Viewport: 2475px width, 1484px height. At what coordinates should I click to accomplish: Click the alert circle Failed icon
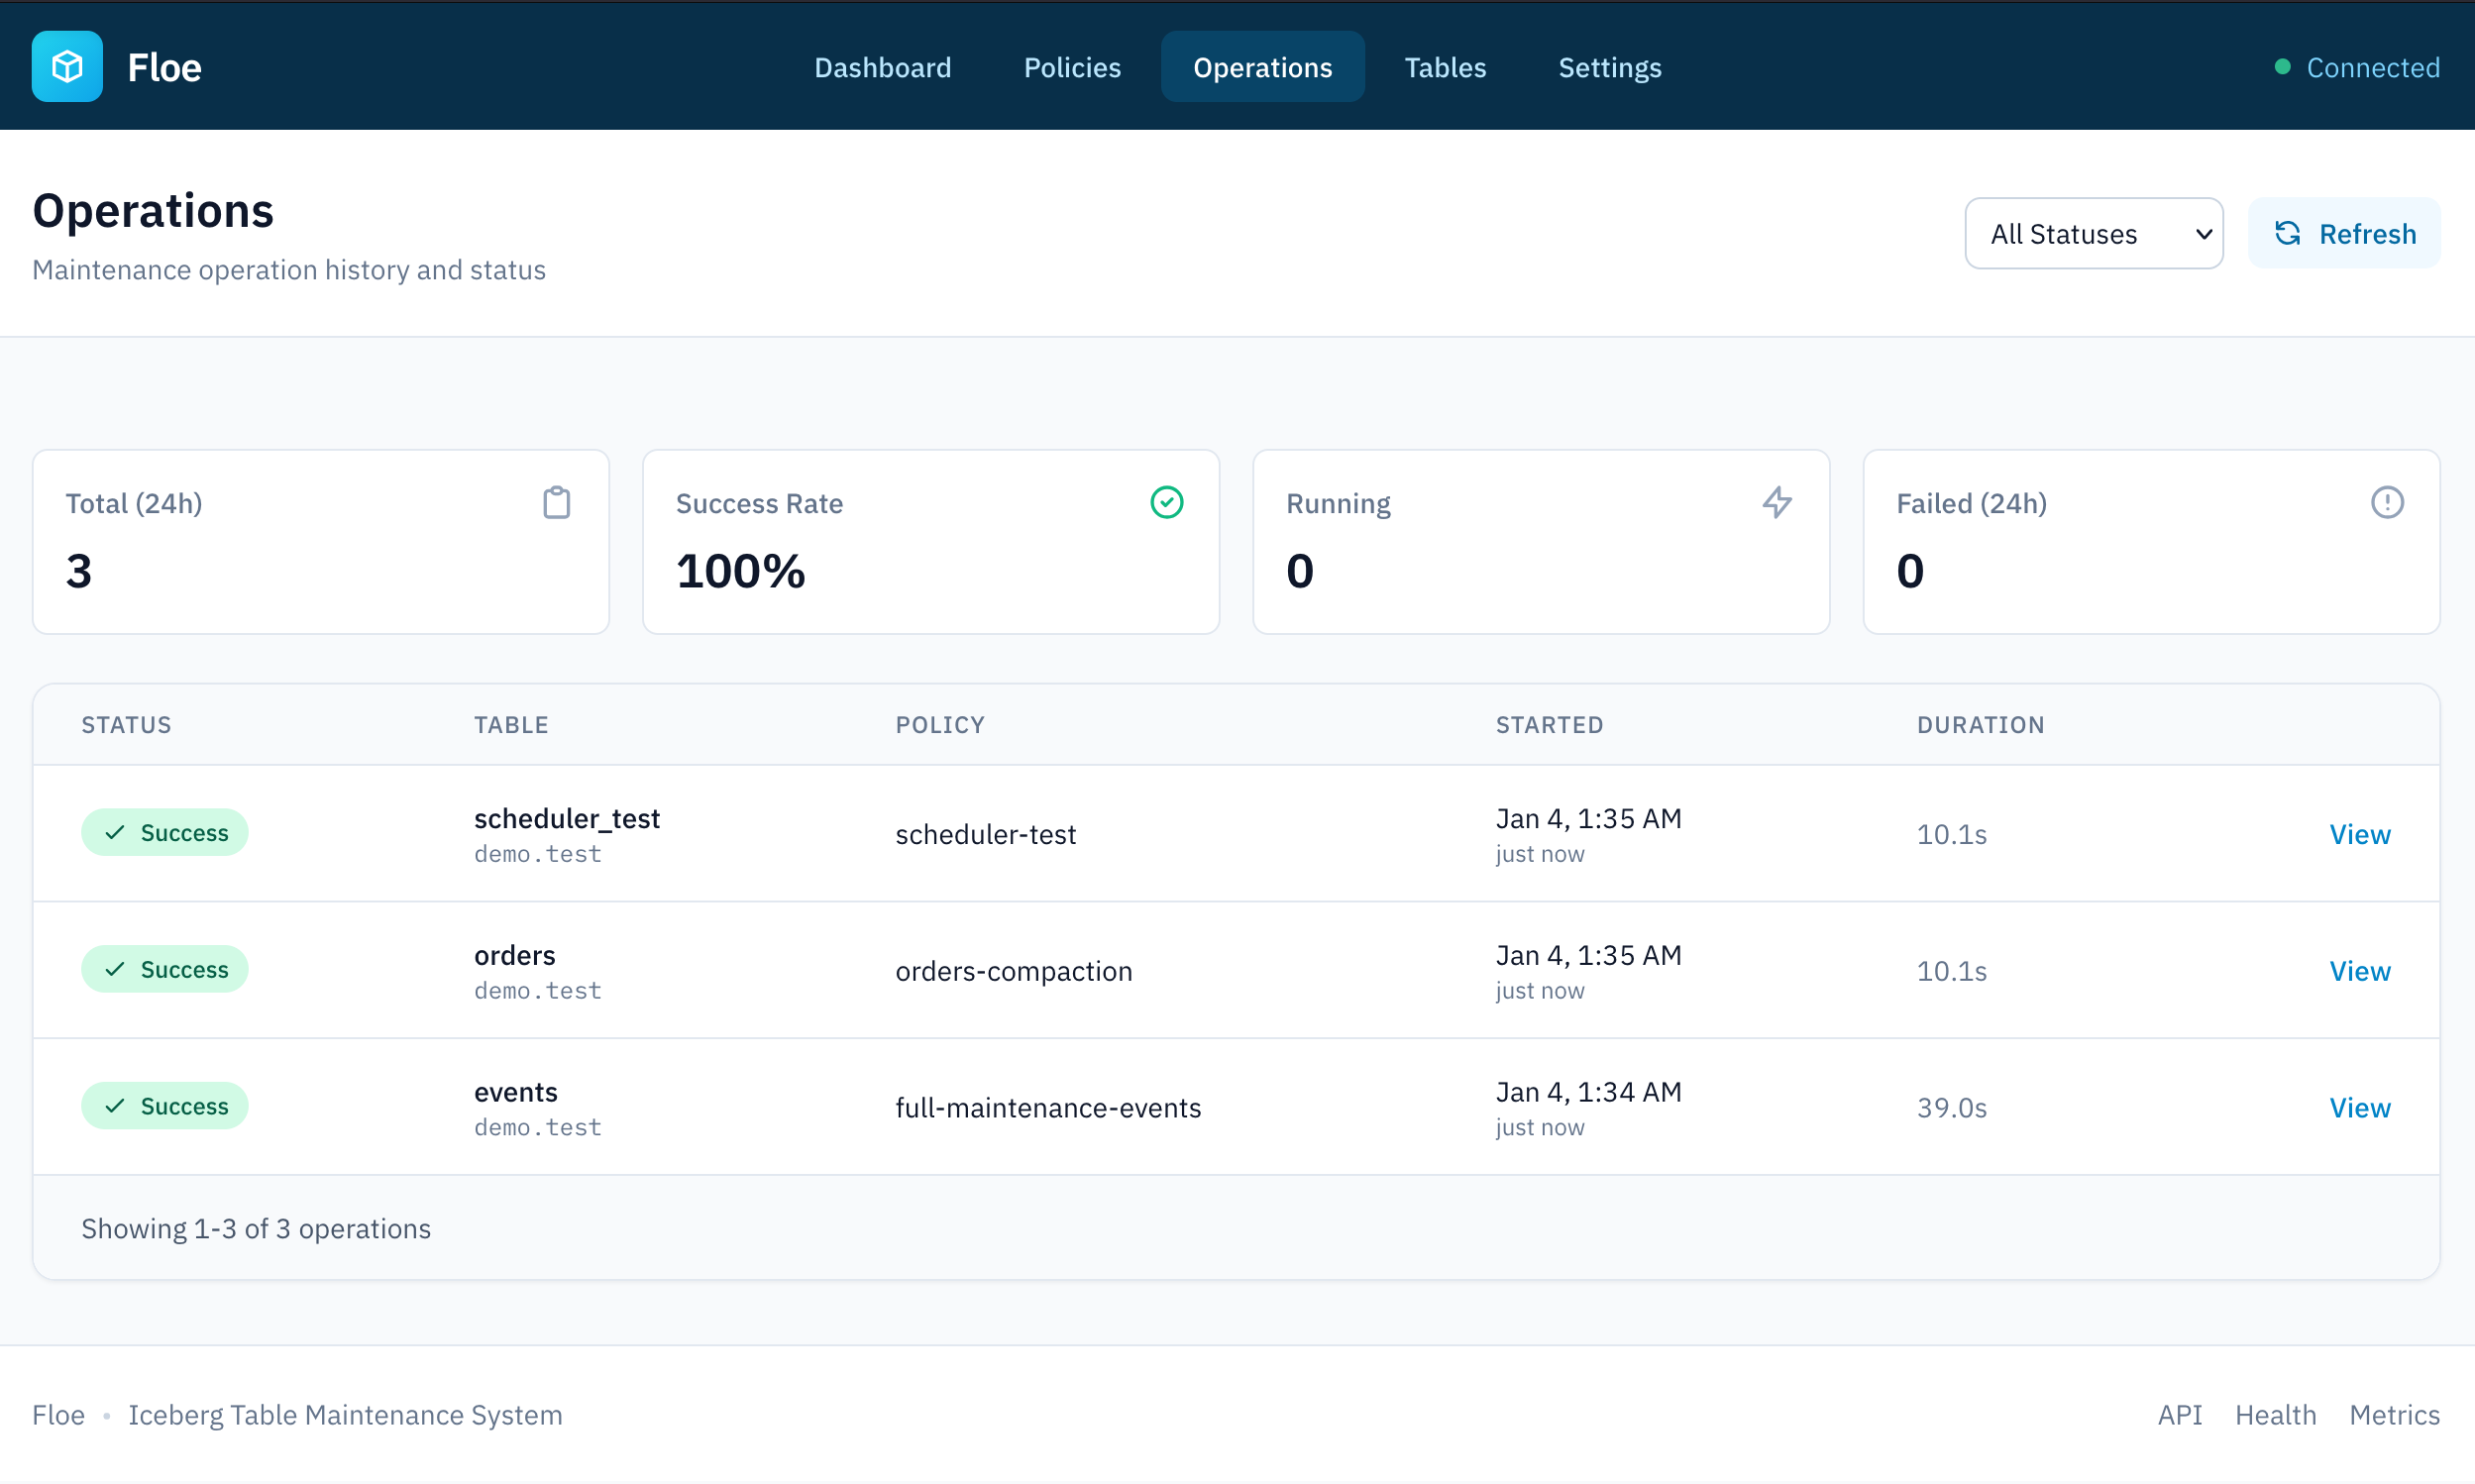click(2386, 502)
